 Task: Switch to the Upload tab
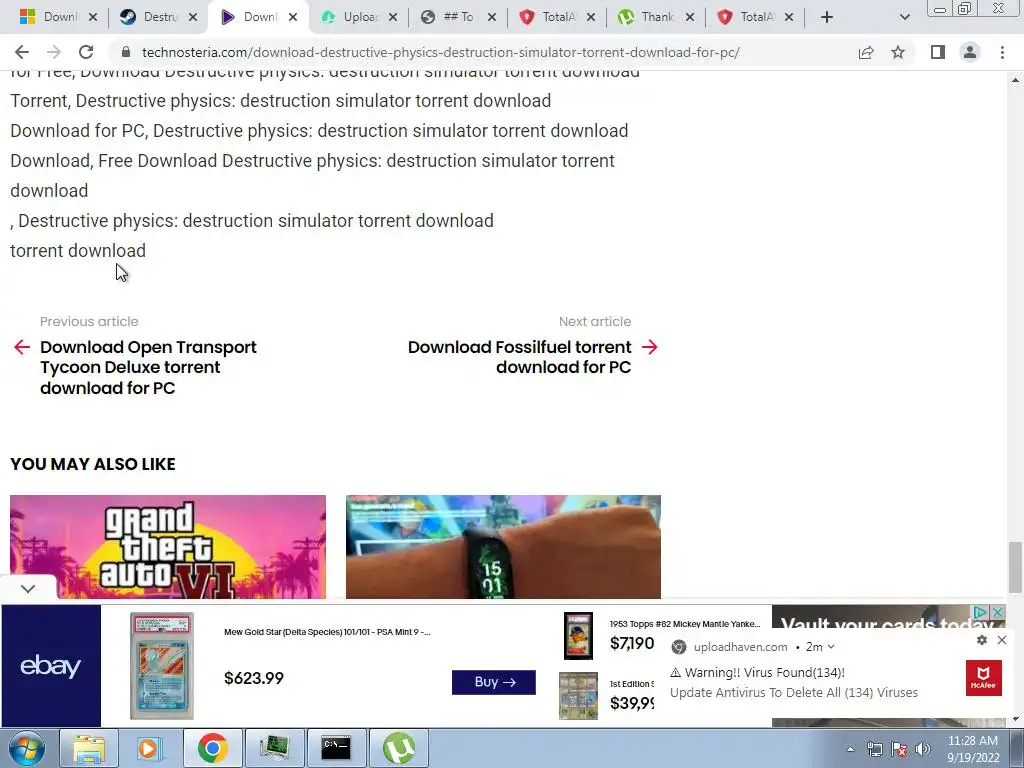(353, 17)
